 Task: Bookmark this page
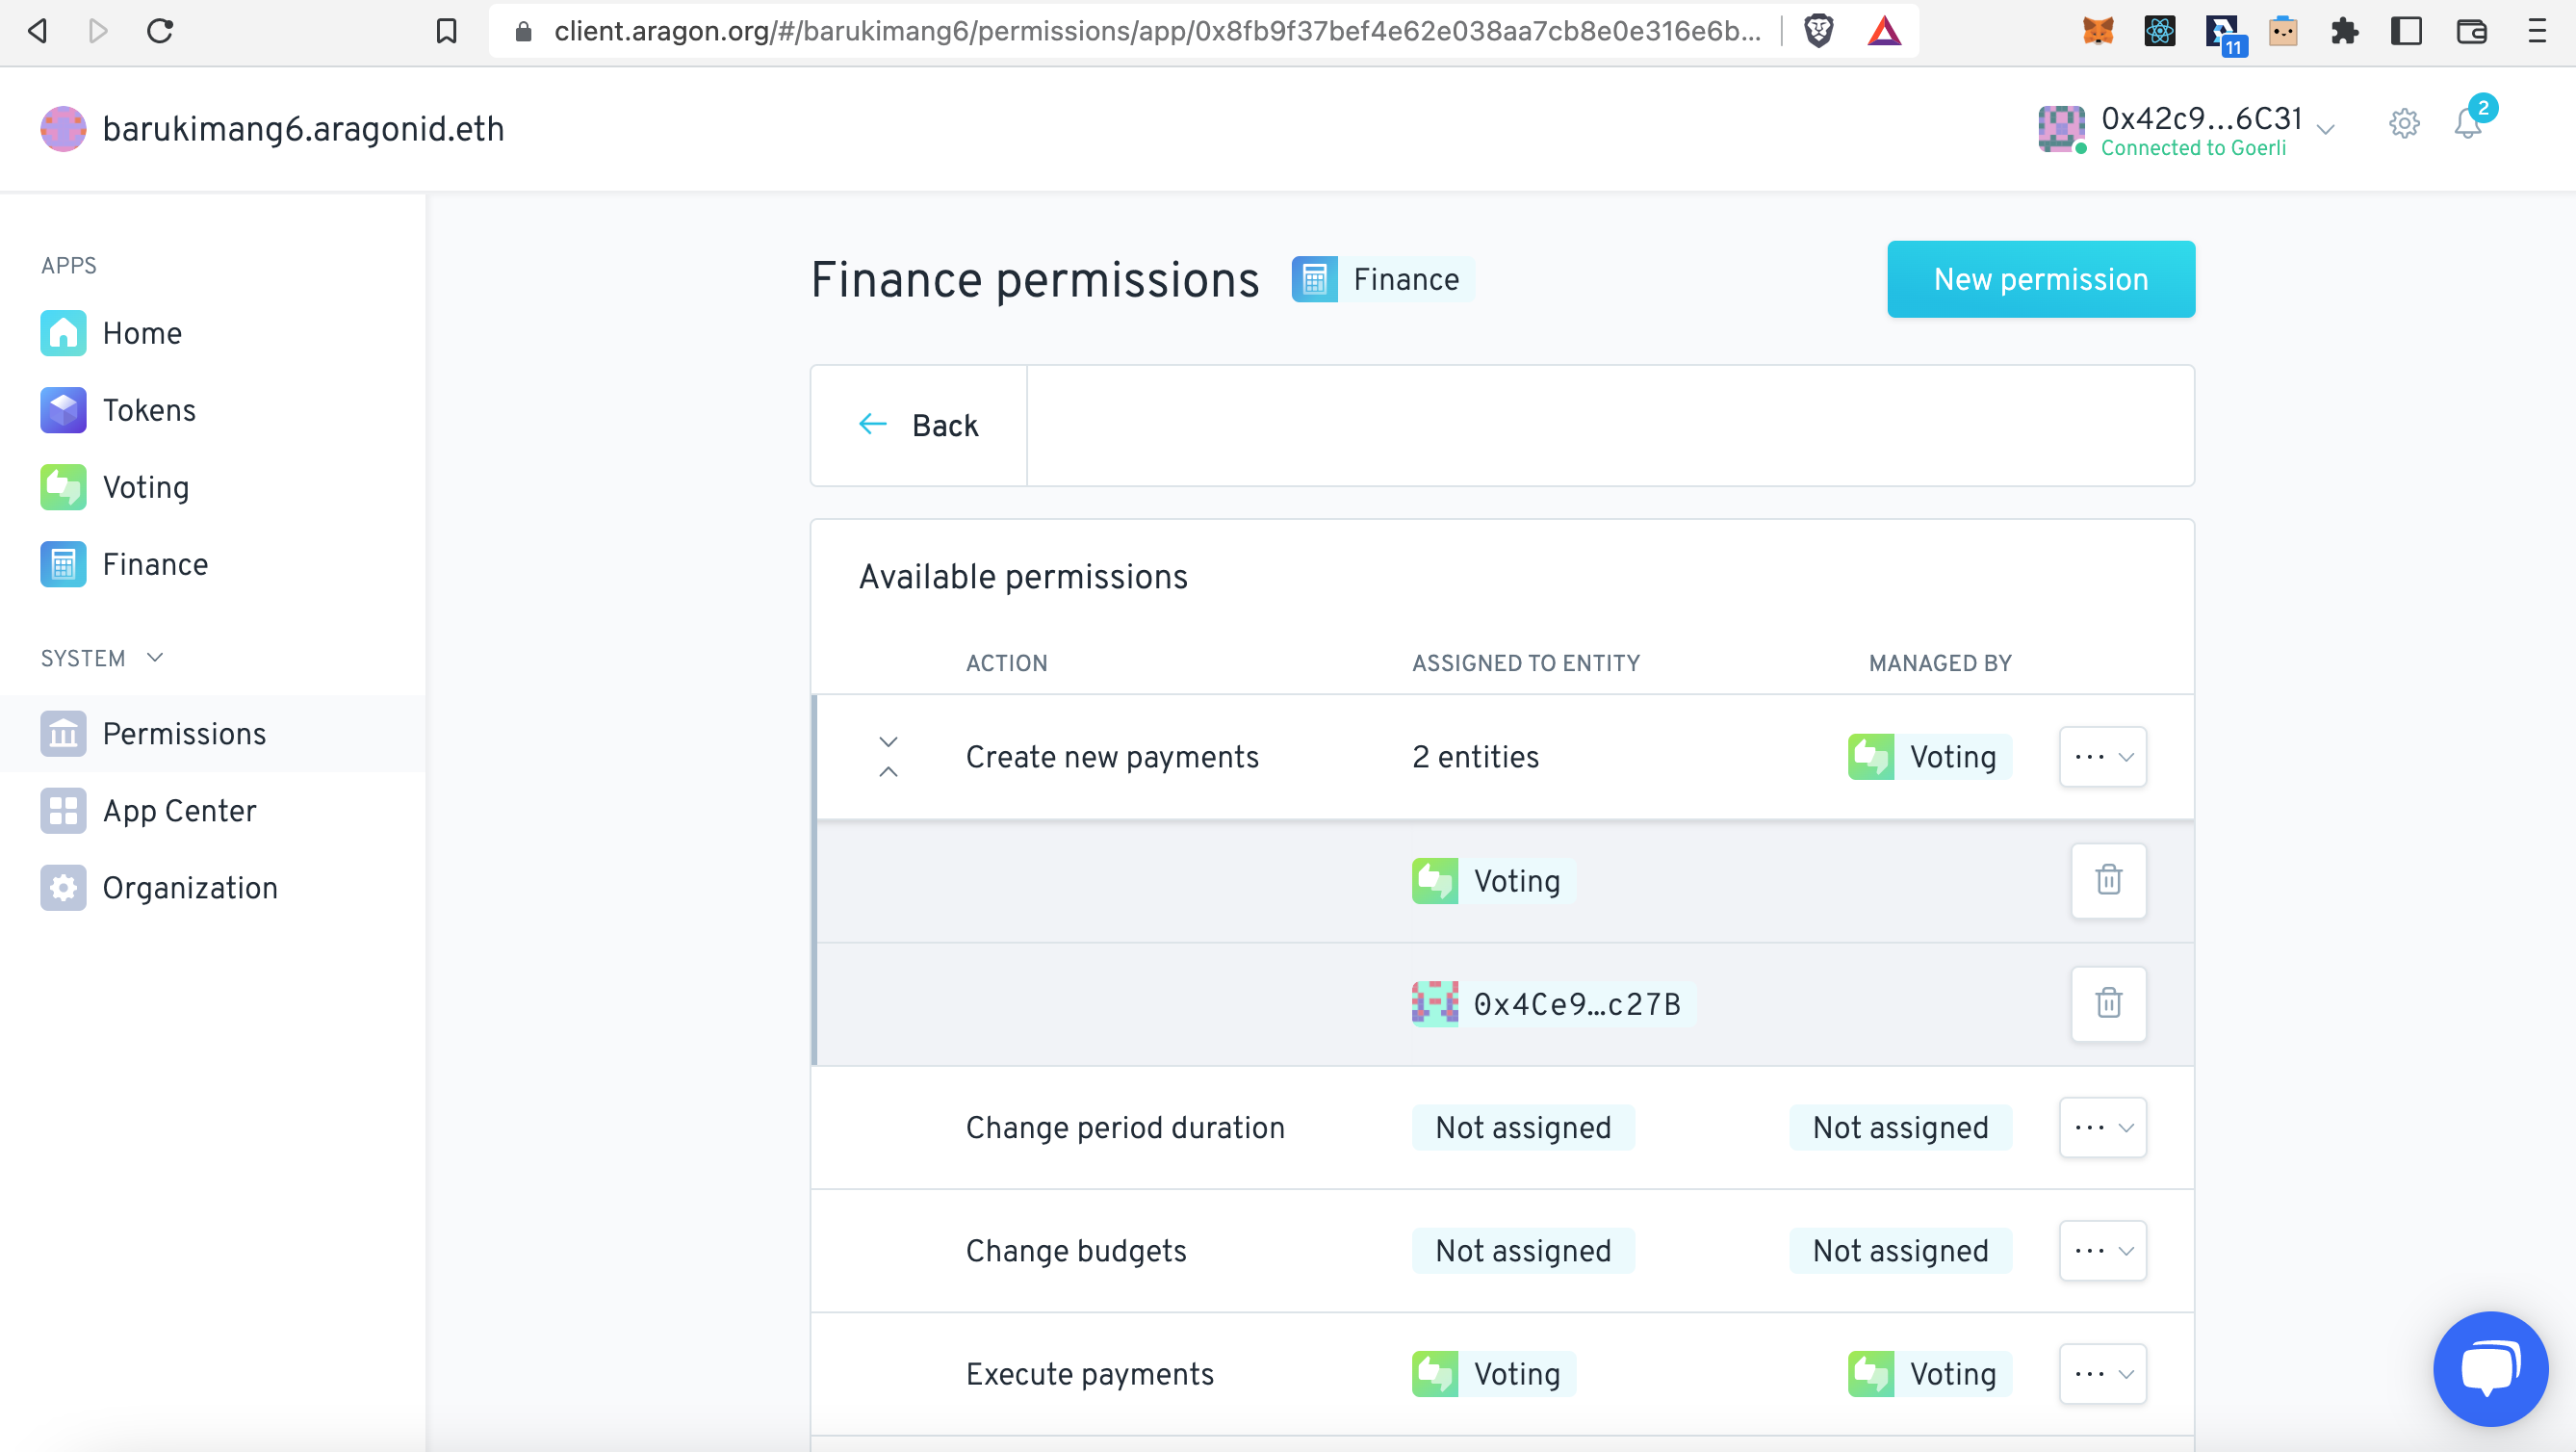(x=446, y=31)
